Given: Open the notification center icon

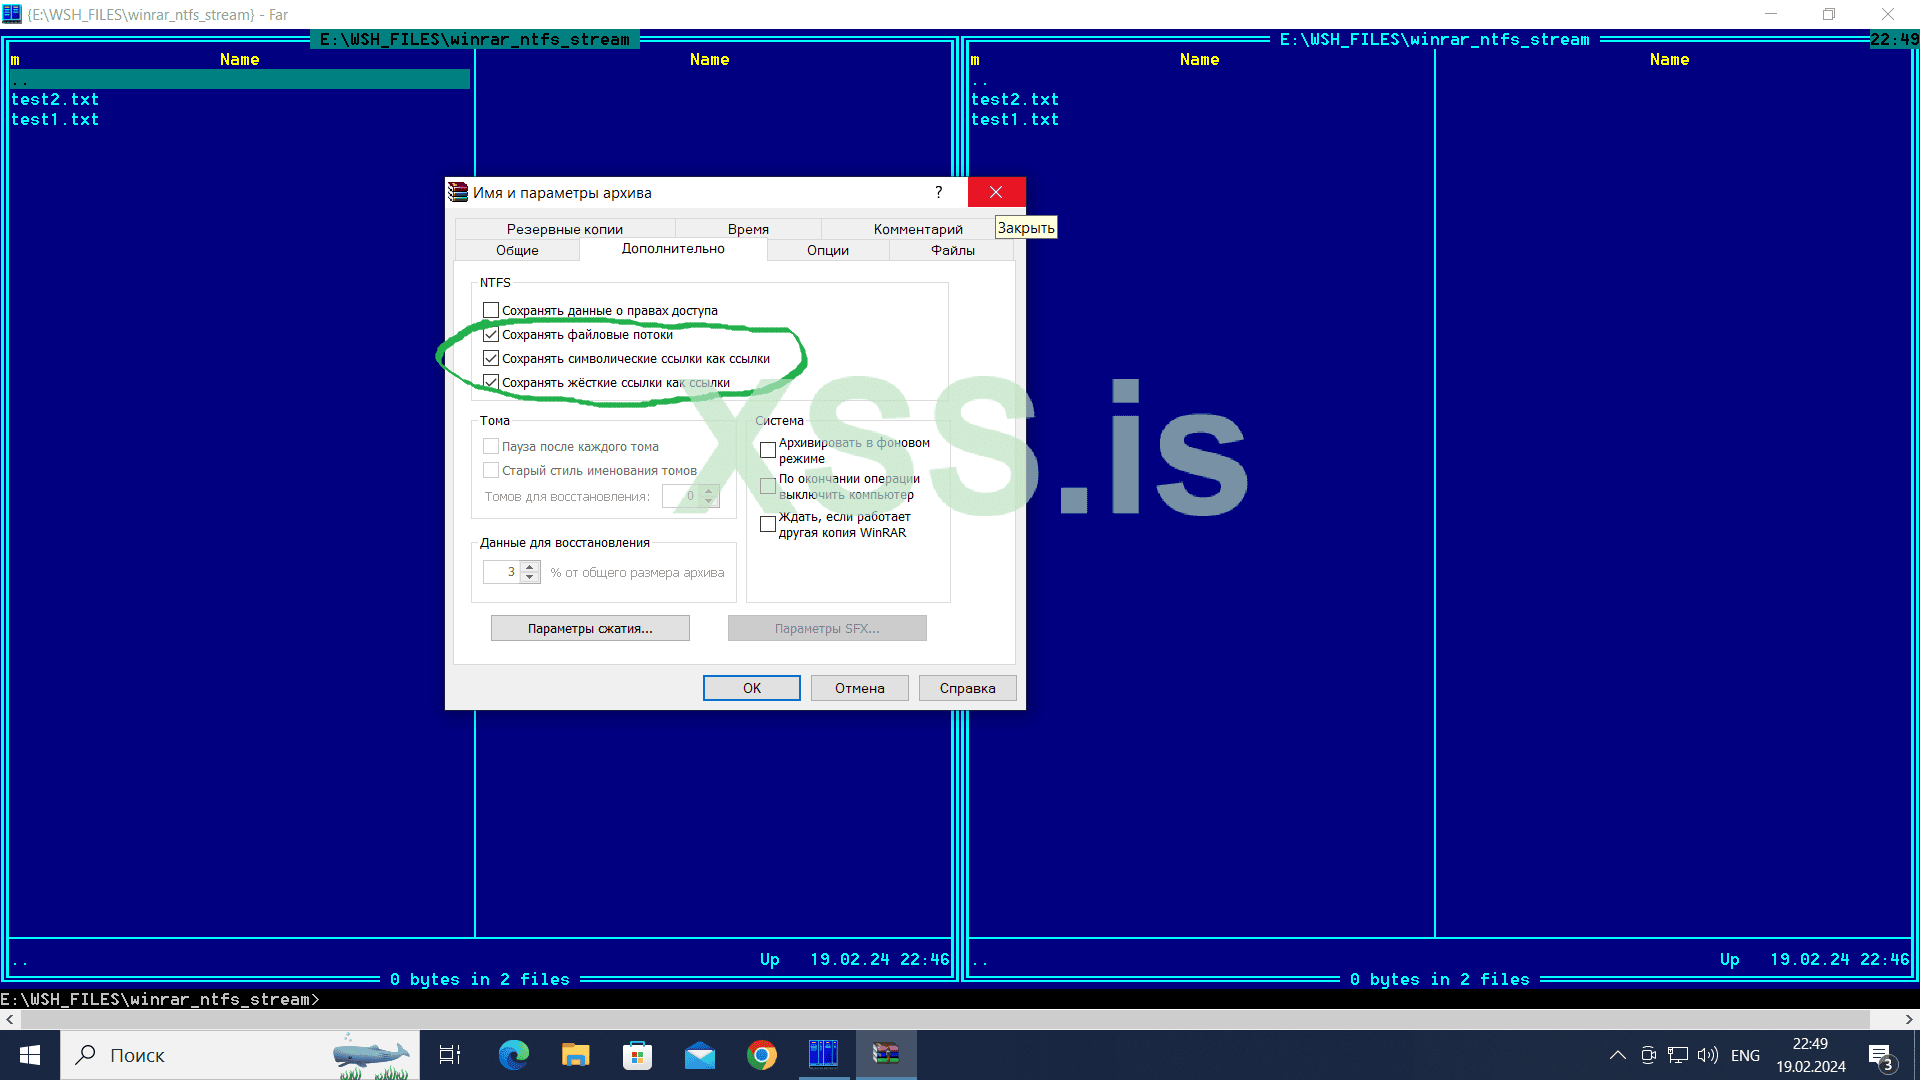Looking at the screenshot, I should tap(1878, 1054).
